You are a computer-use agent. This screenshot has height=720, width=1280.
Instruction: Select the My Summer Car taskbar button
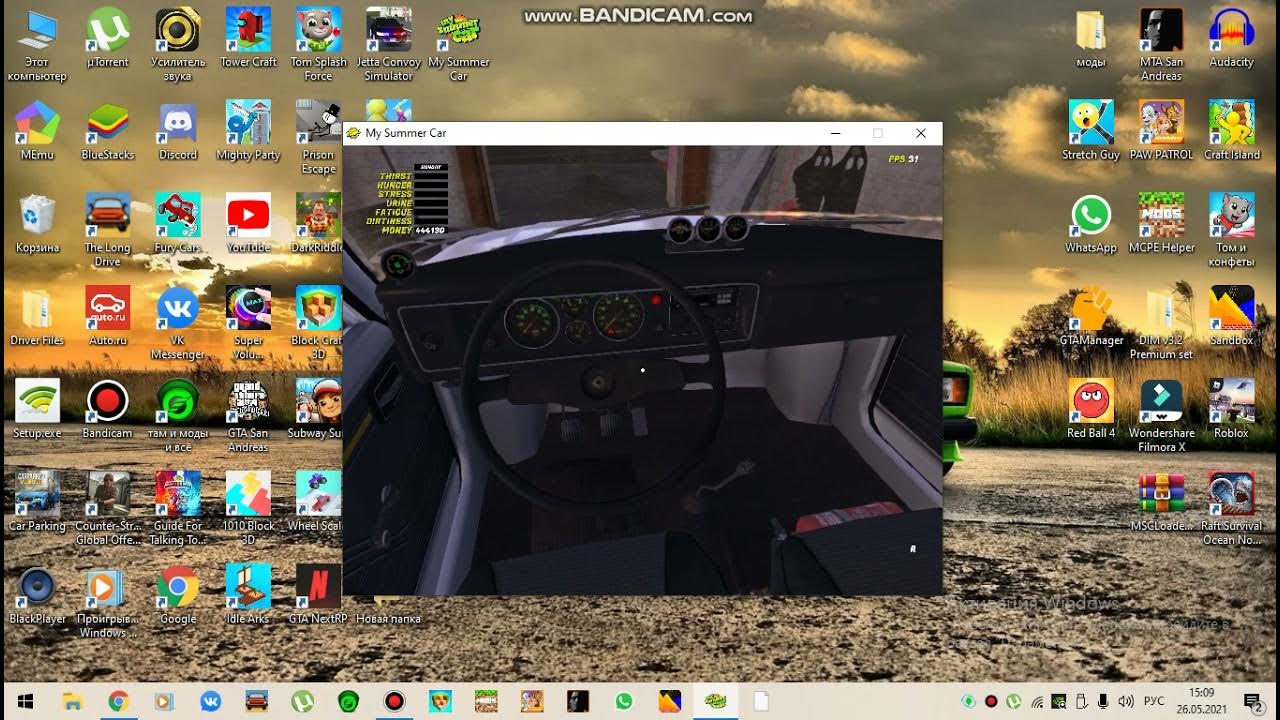click(x=716, y=701)
